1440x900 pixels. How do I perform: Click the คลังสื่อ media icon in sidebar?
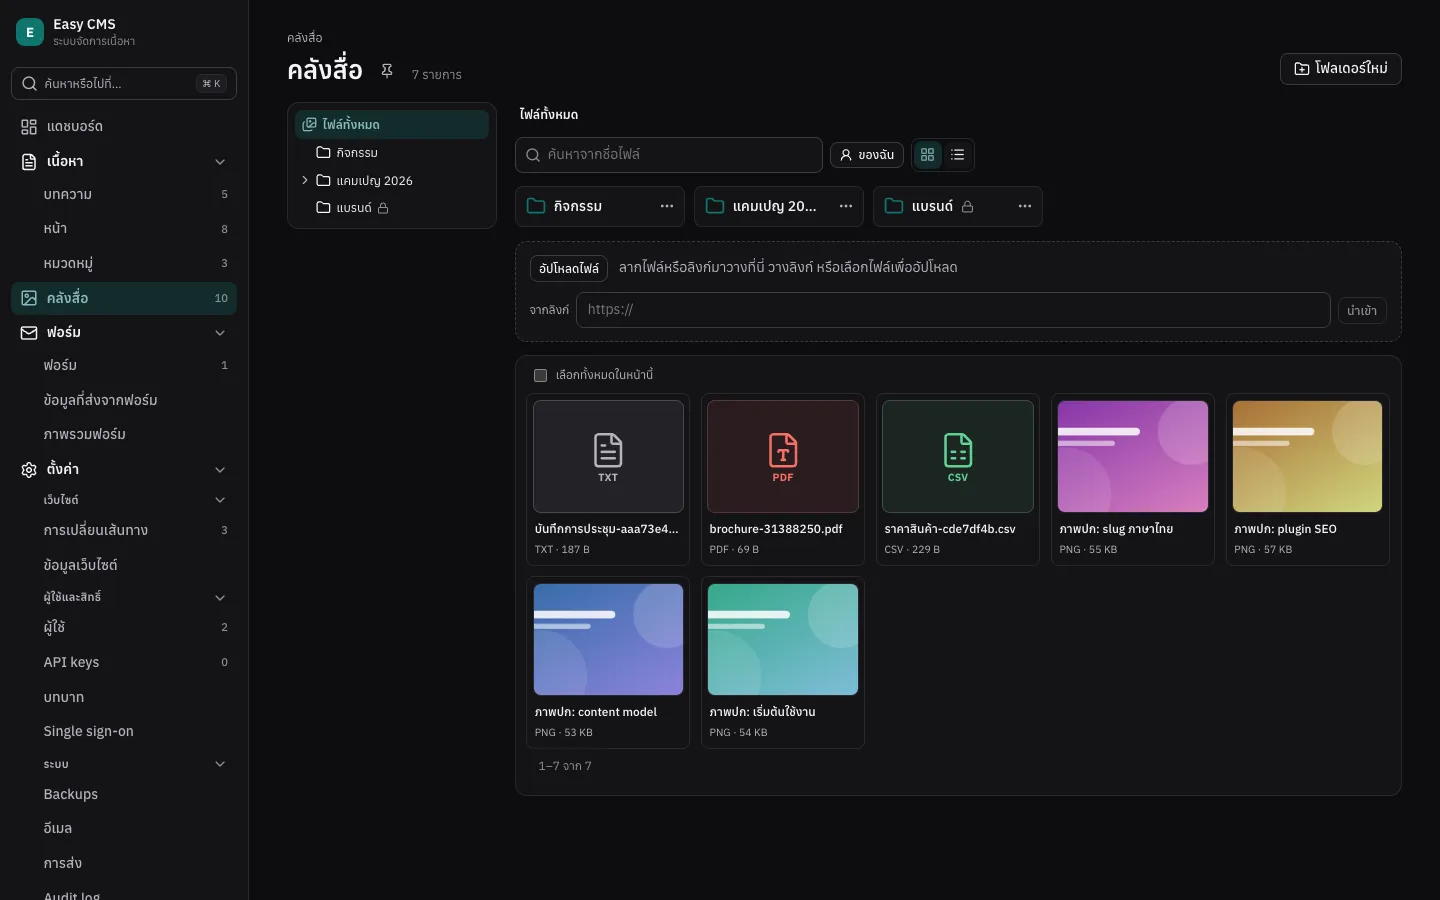click(x=29, y=298)
